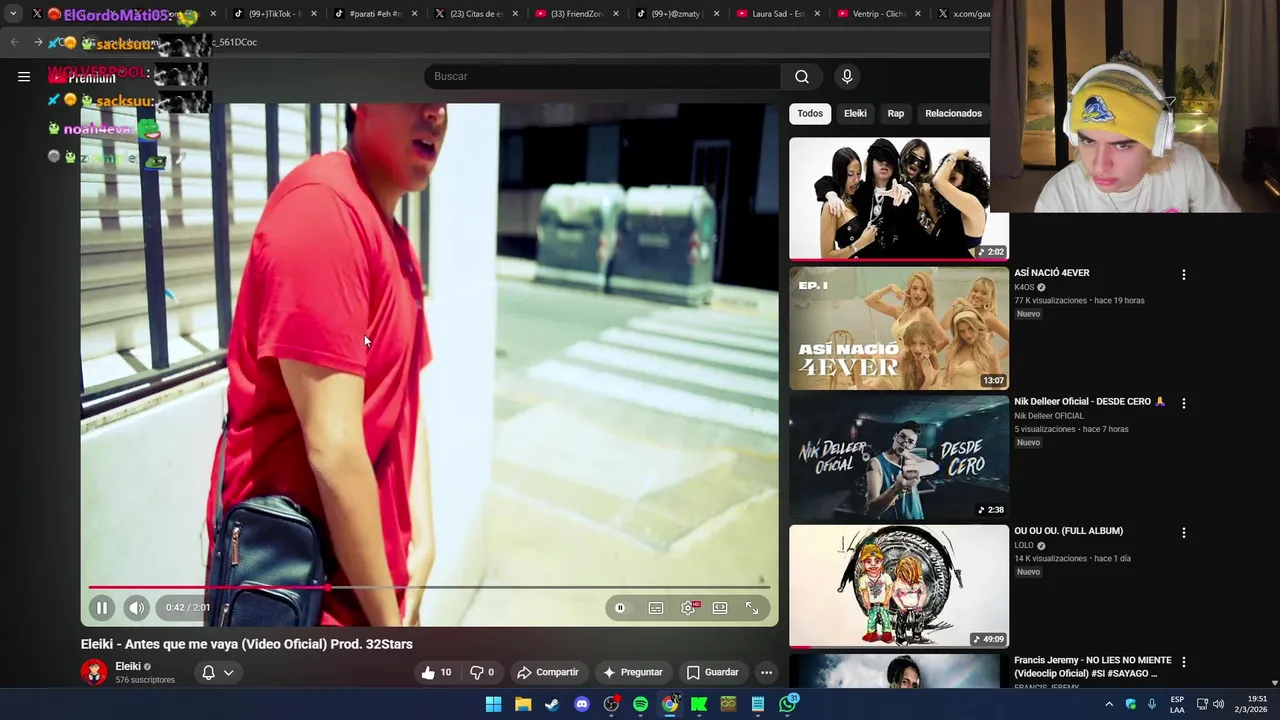Screen dimensions: 1280x720
Task: Click Francis Jeremy NO LIES NO MIENTE title
Action: click(1092, 667)
